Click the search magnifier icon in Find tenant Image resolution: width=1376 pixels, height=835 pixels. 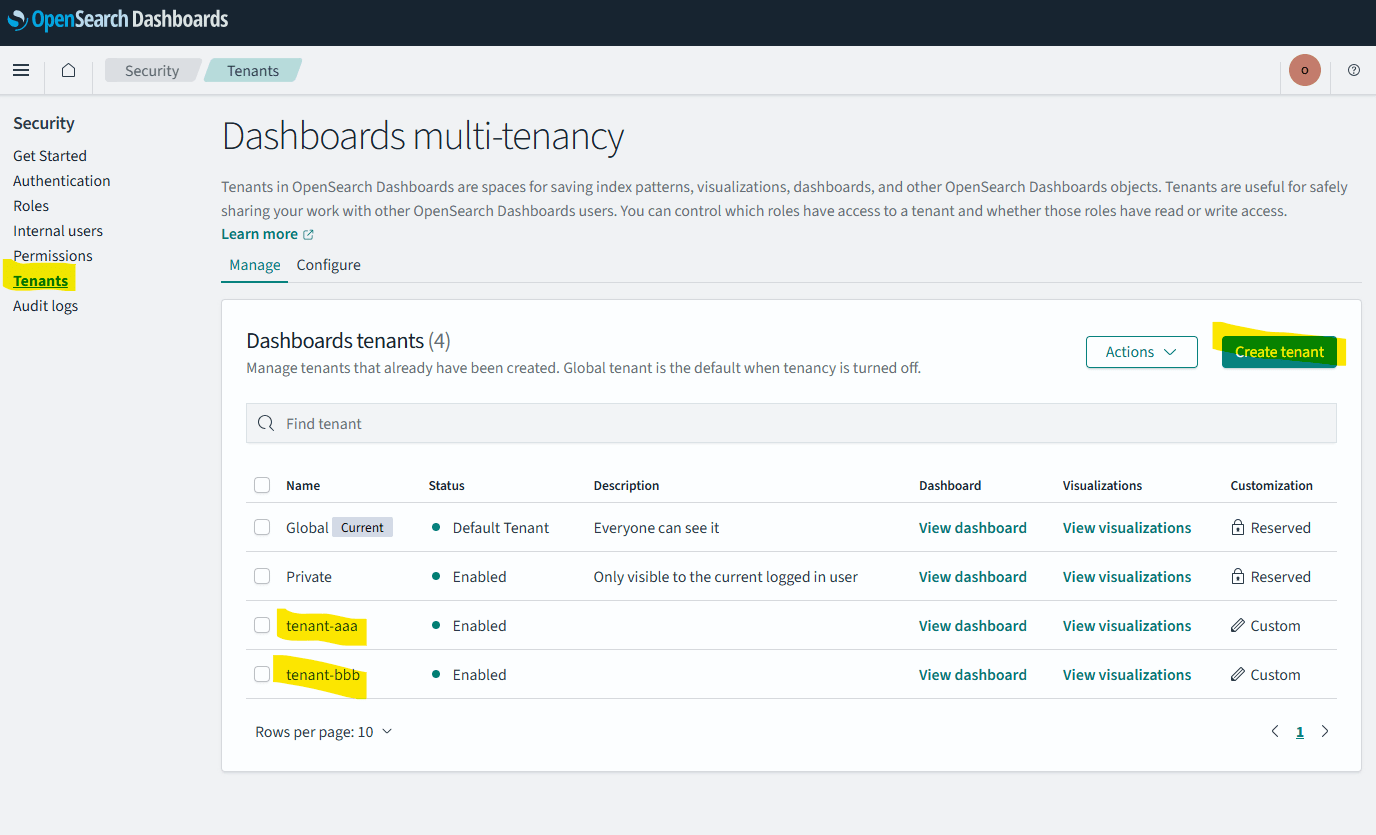point(265,423)
